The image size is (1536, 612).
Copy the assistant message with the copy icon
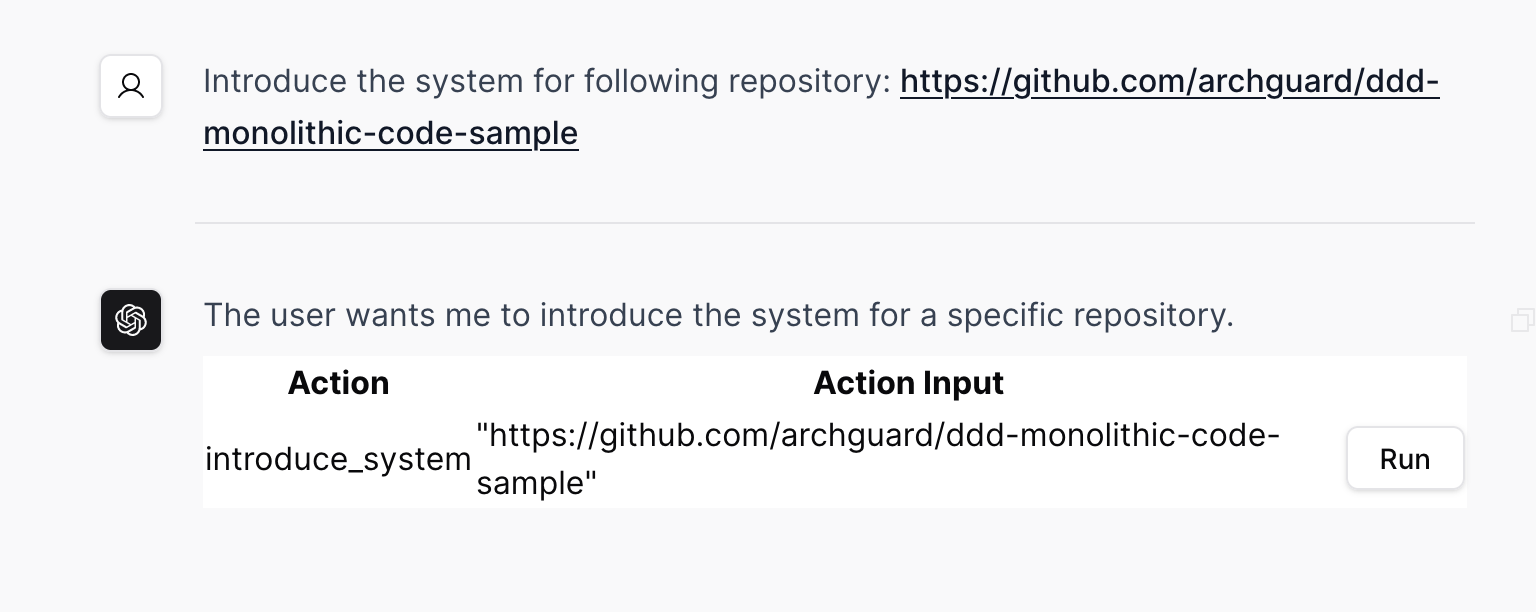[1522, 320]
